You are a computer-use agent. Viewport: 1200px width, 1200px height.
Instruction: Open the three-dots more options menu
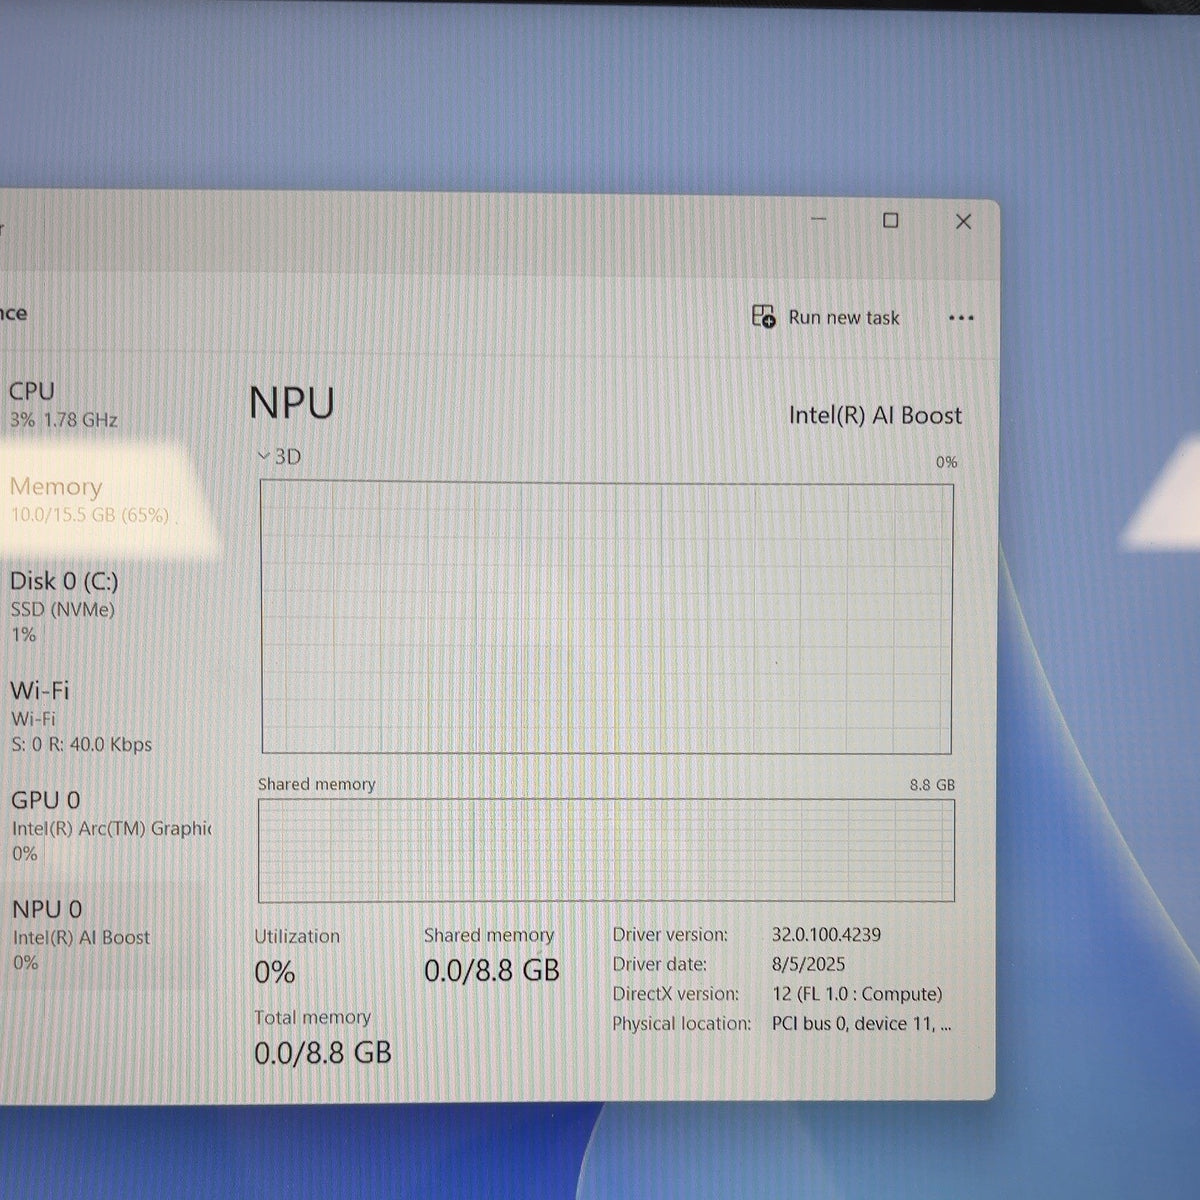tap(961, 318)
